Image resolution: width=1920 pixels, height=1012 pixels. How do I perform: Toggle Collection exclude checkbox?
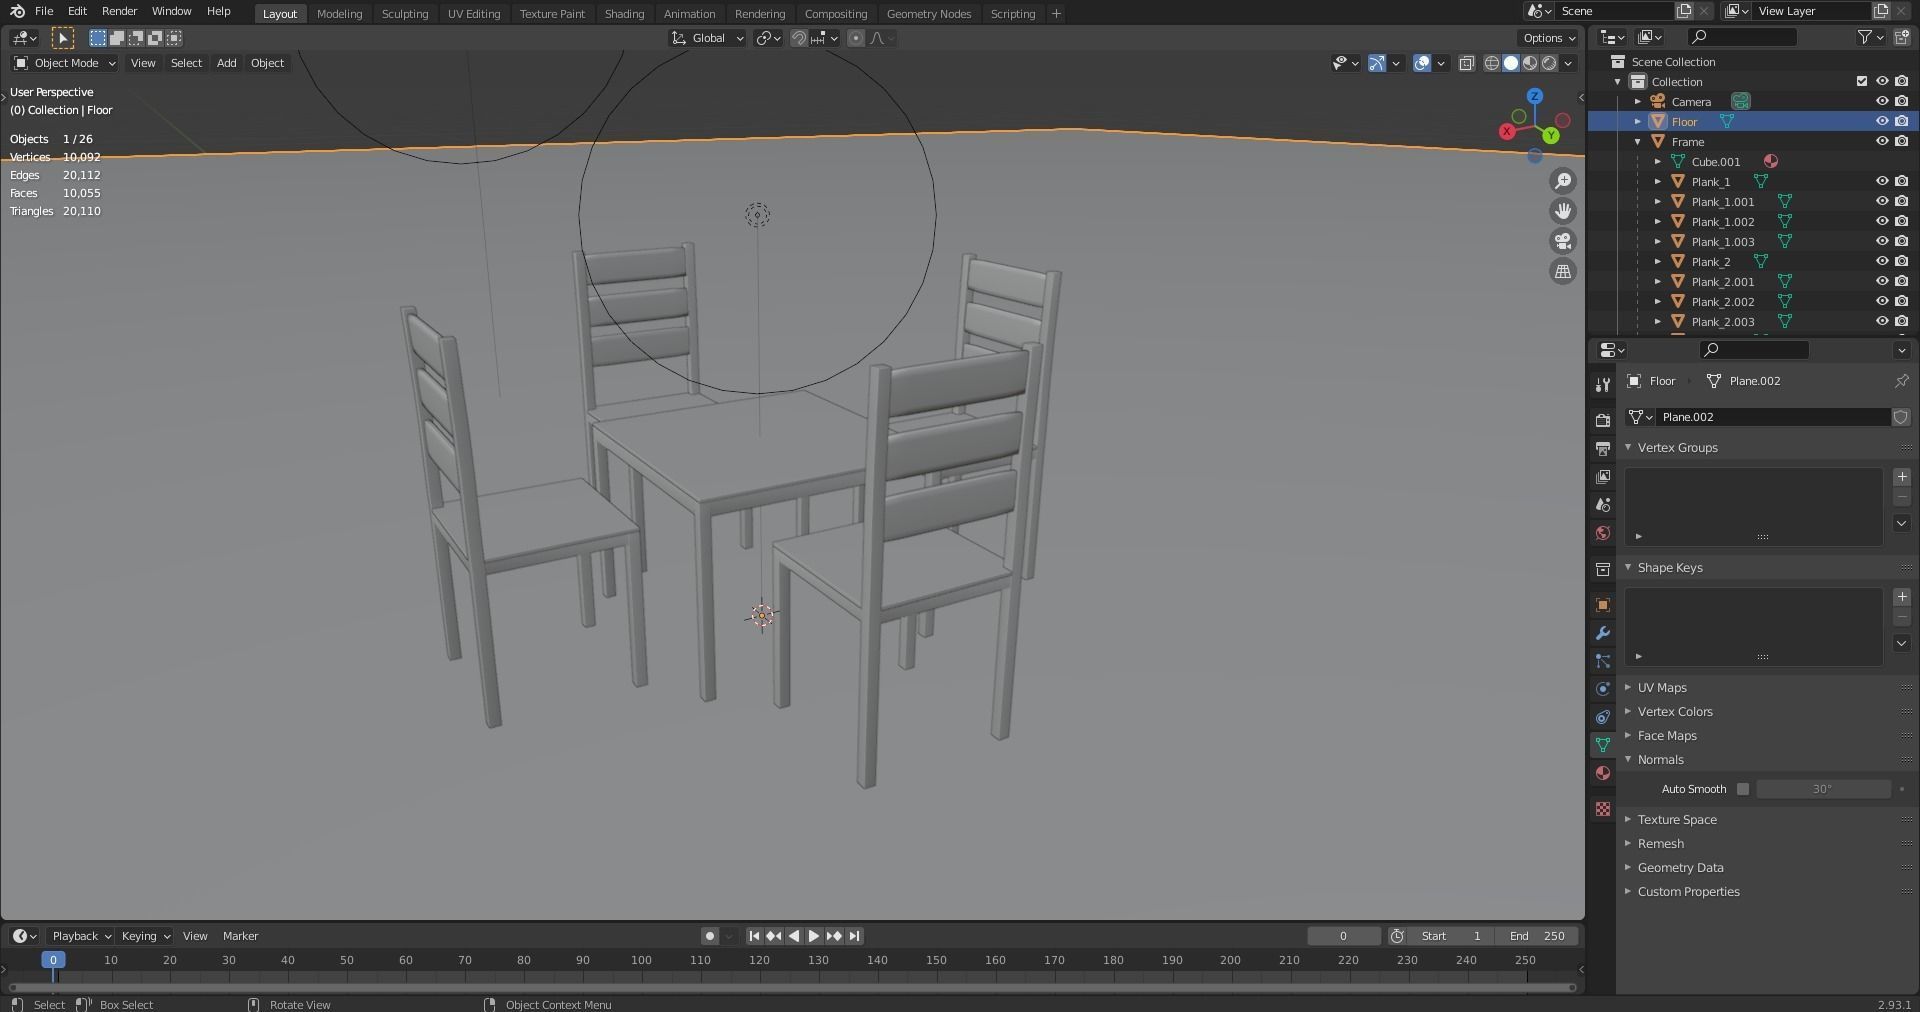[x=1861, y=81]
